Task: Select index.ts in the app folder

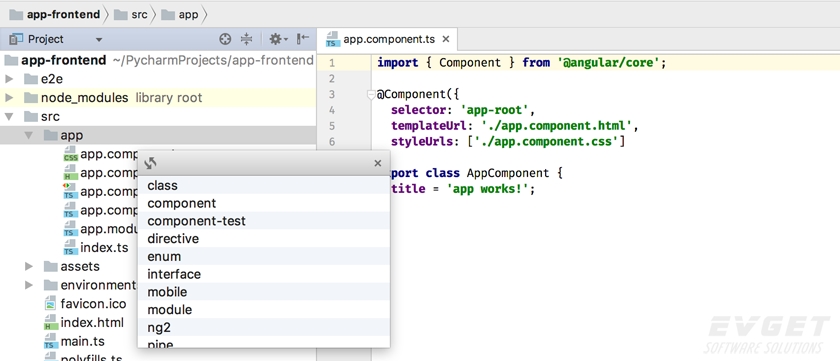Action: [x=104, y=248]
